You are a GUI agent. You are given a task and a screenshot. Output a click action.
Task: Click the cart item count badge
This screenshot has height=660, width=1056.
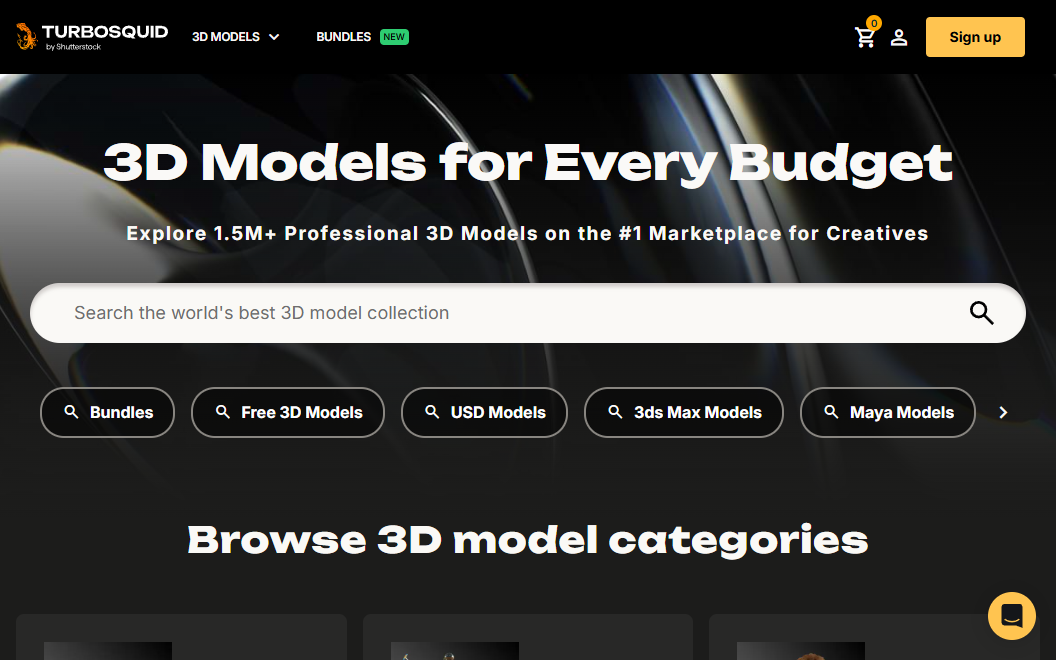coord(874,23)
